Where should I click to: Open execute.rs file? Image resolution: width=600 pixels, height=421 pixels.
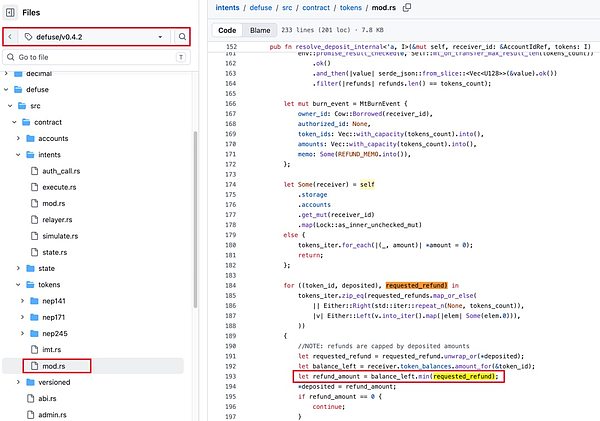coord(59,187)
